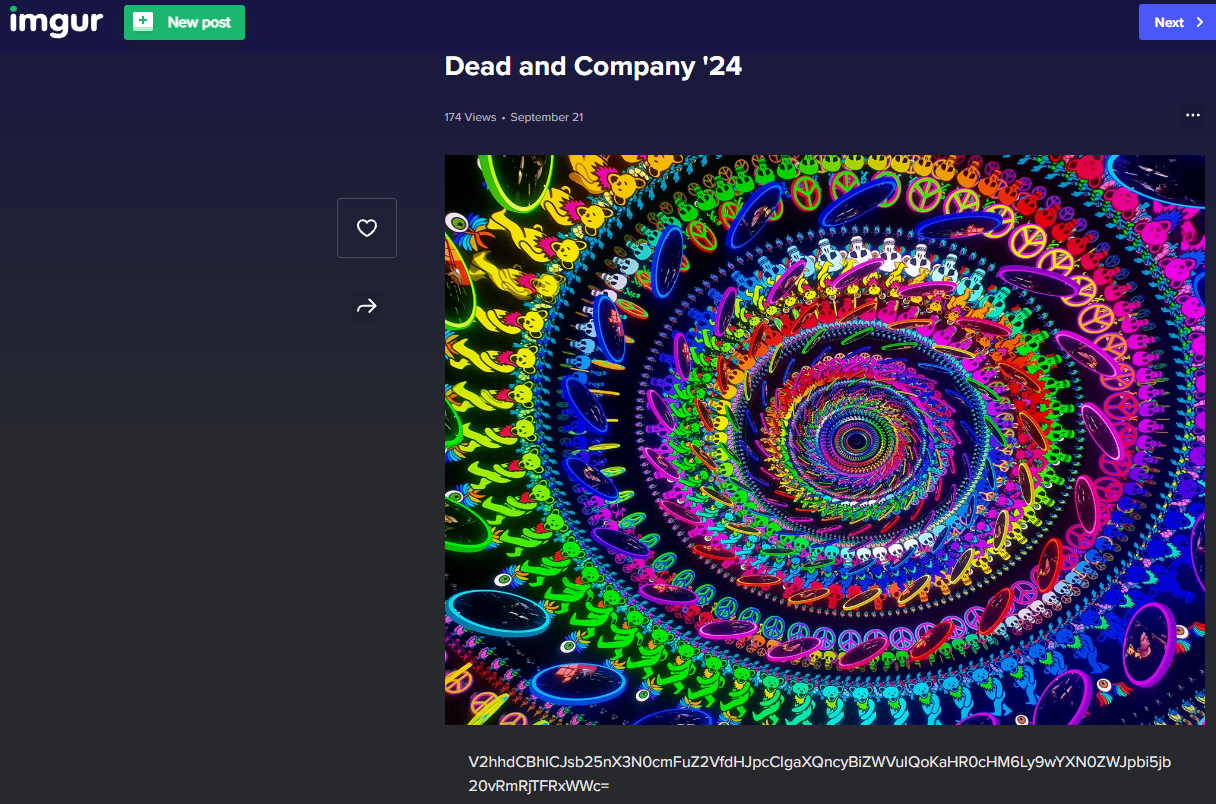Click the center vortex of the spiral image
Viewport: 1216px width, 804px height.
853,437
